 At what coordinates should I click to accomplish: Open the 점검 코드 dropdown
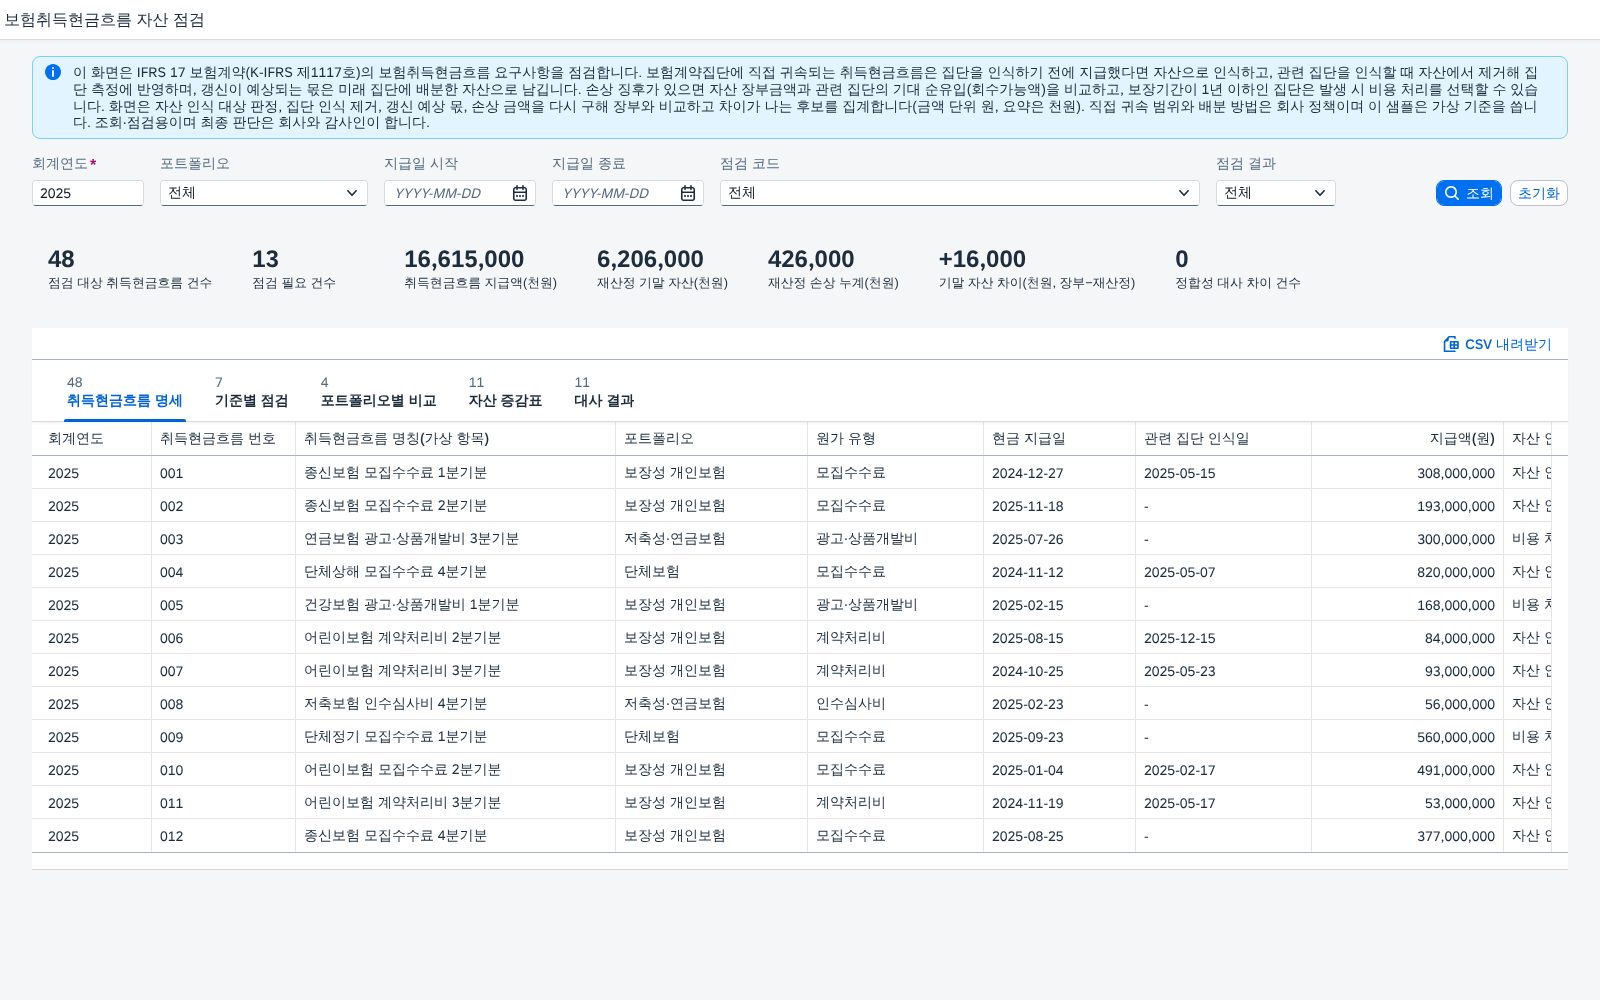(x=960, y=193)
